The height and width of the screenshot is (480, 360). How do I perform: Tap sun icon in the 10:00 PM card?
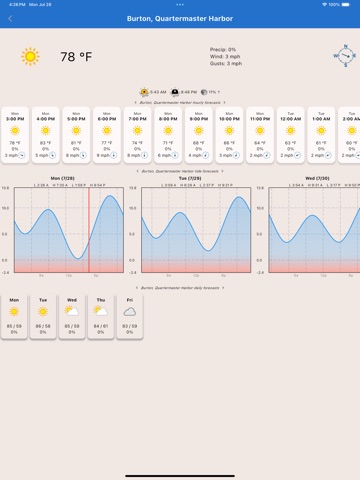coord(229,131)
